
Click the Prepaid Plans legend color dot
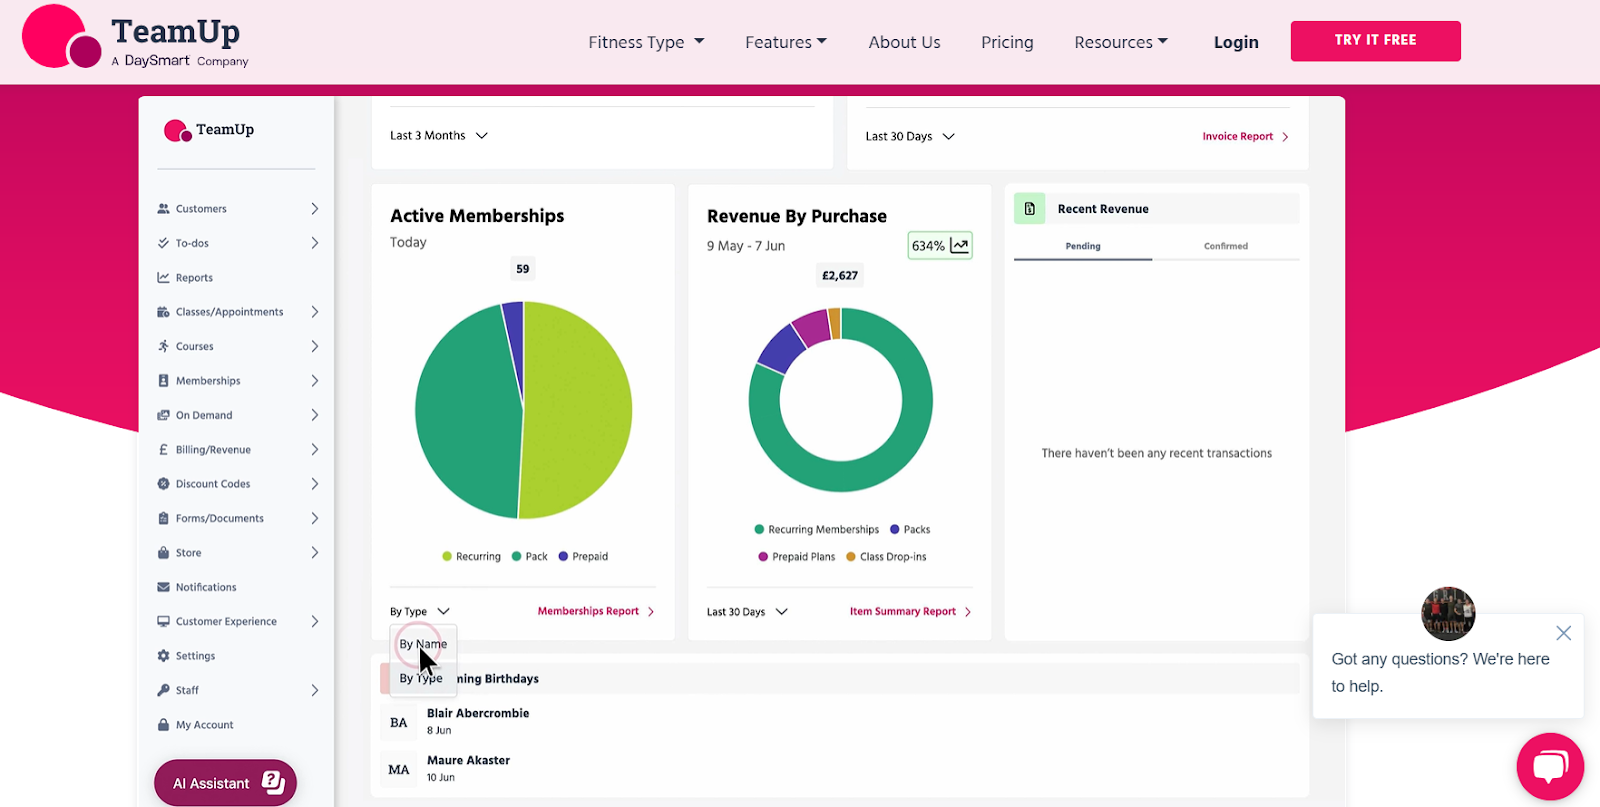(763, 557)
